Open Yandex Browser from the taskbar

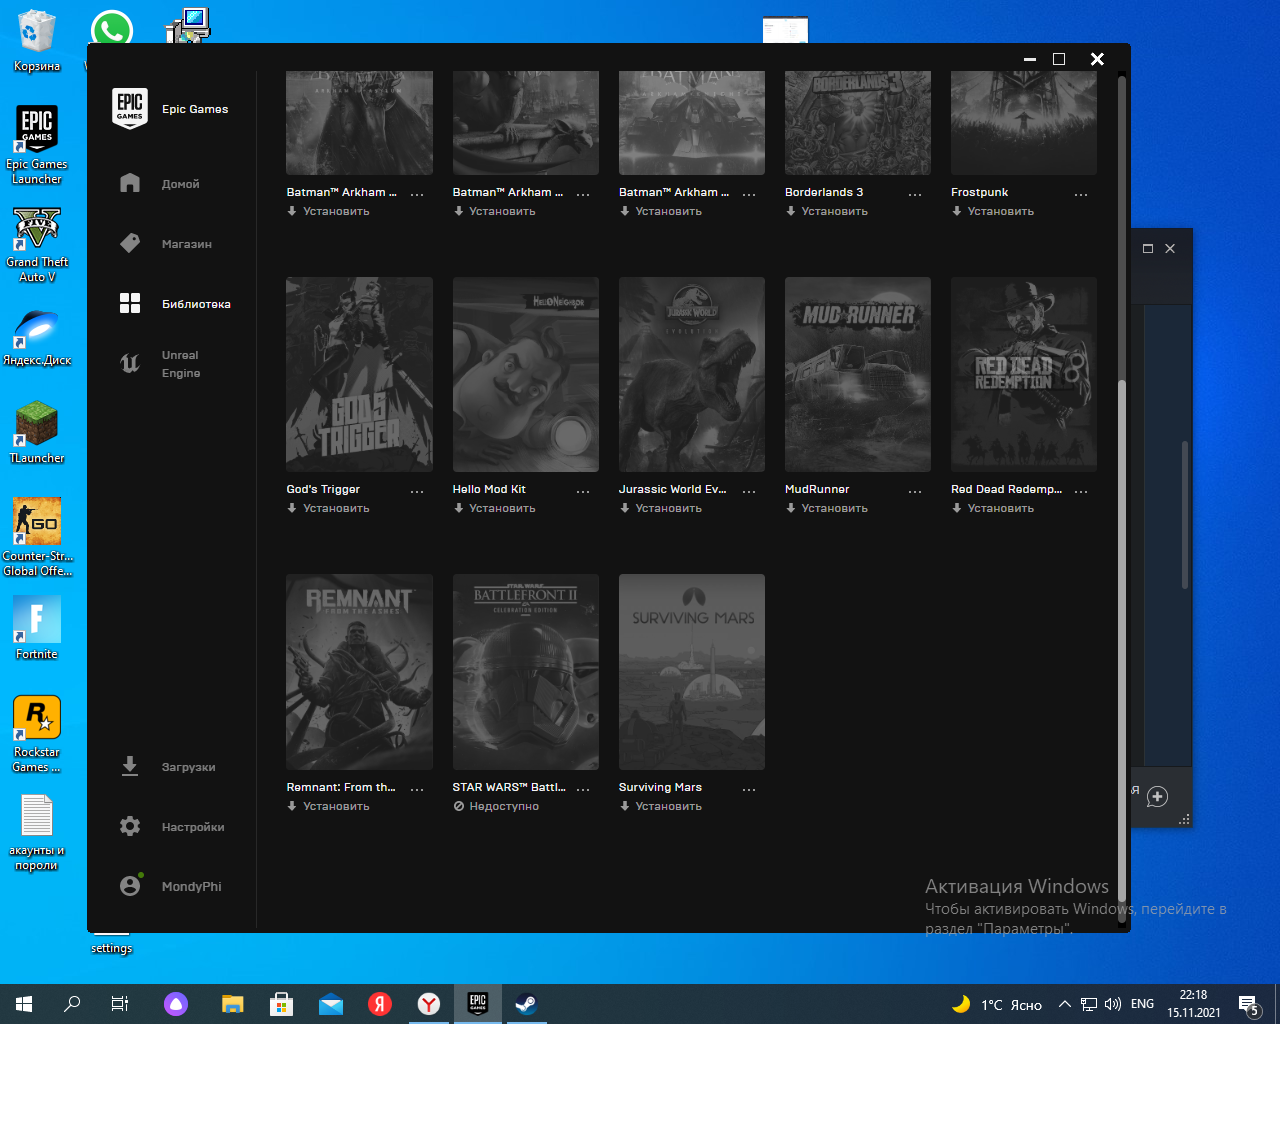tap(429, 1004)
